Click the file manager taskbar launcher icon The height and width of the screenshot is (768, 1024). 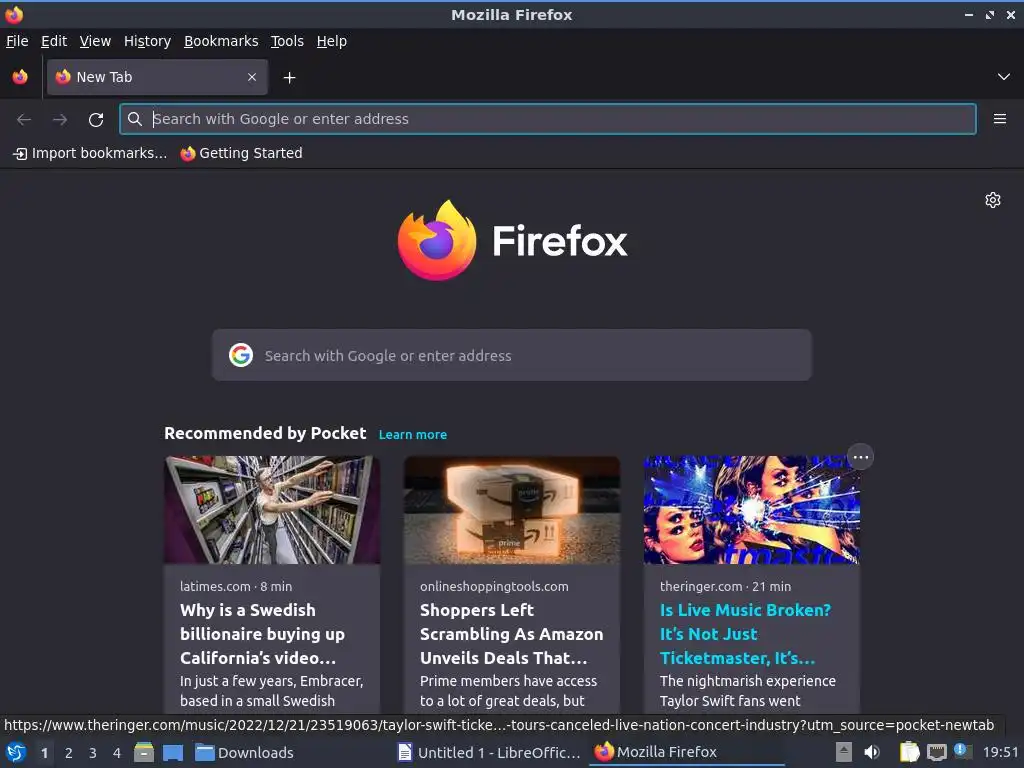144,752
